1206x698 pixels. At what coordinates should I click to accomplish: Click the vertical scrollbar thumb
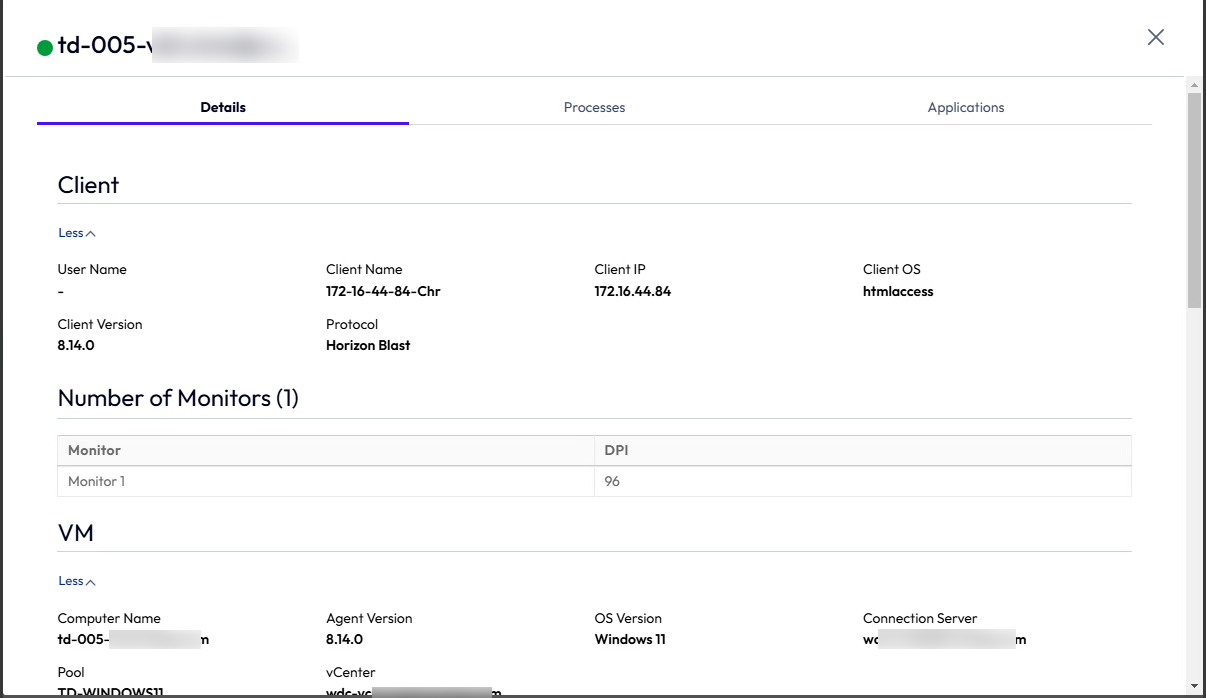pos(1193,200)
